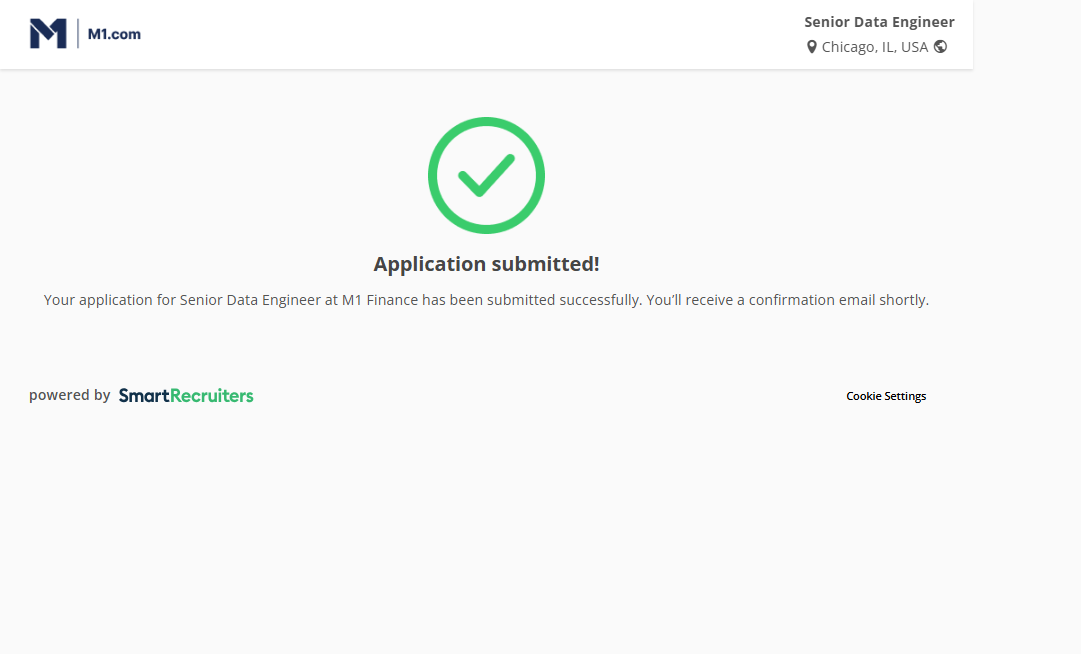Select the Senior Data Engineer header title
1081x654 pixels.
pyautogui.click(x=879, y=22)
